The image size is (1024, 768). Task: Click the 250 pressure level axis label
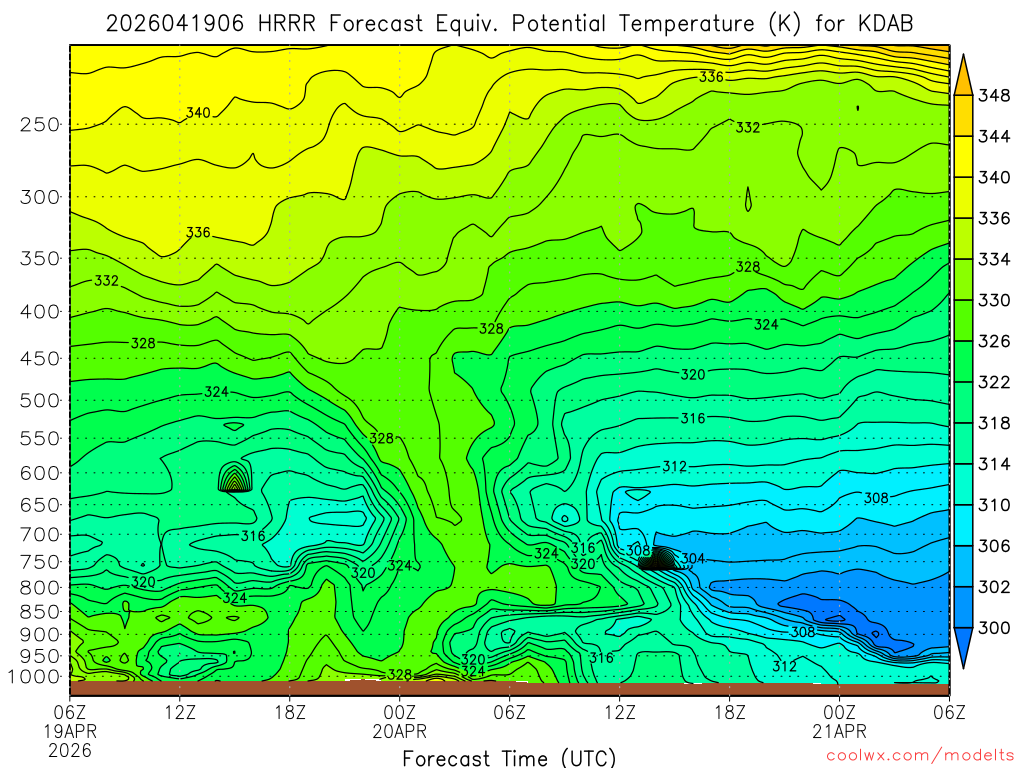[x=40, y=124]
